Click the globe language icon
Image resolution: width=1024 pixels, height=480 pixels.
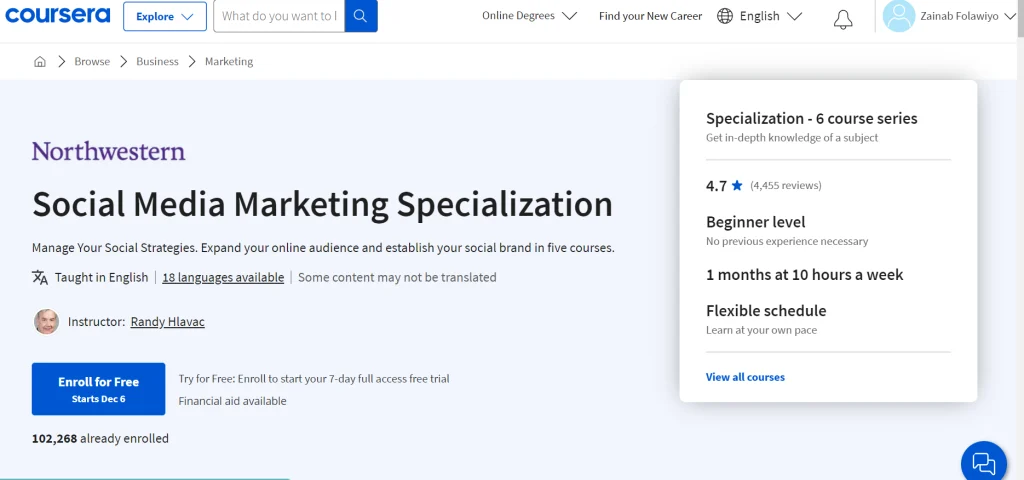pyautogui.click(x=725, y=16)
